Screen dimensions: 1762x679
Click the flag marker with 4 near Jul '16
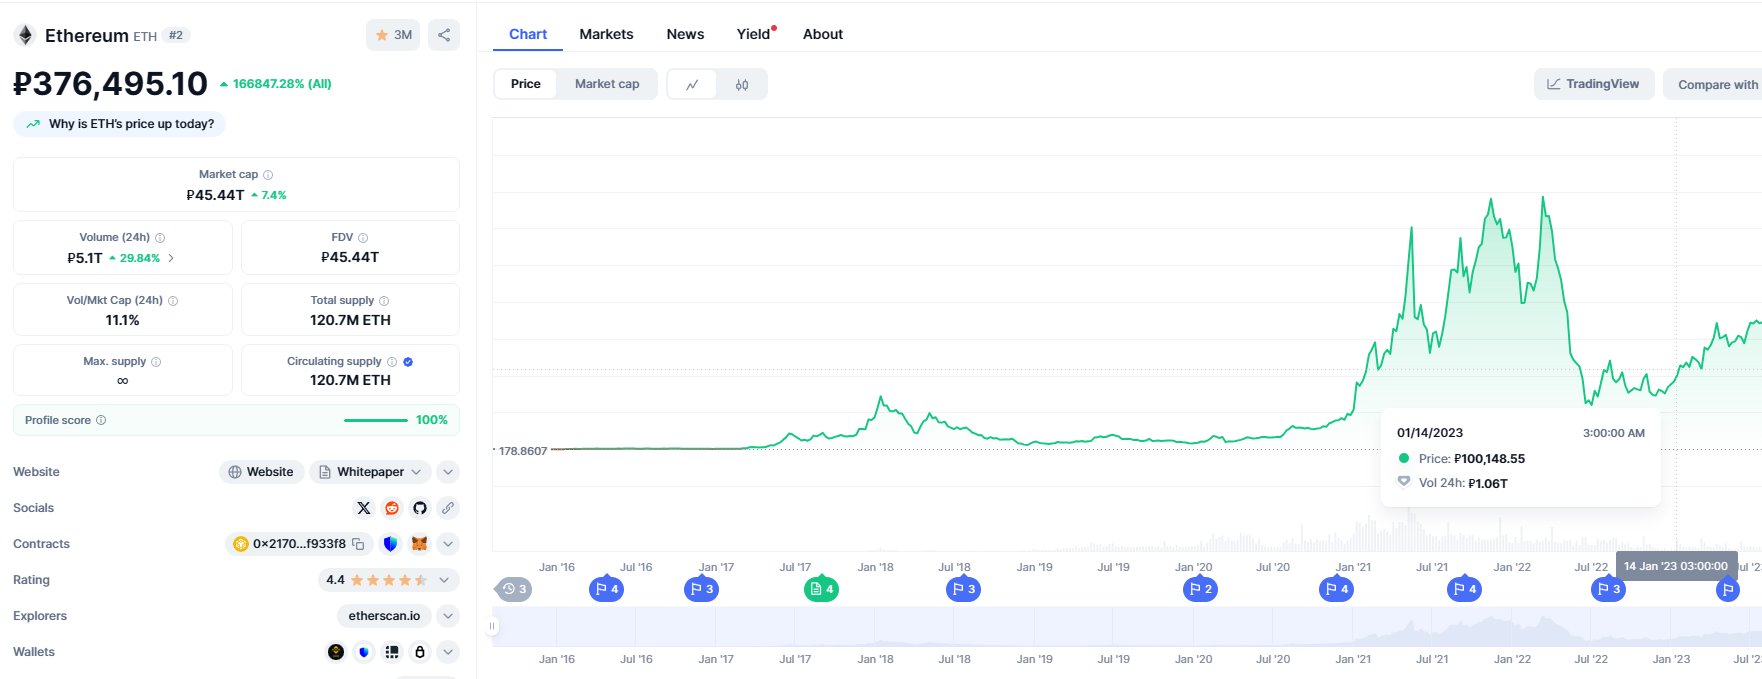[606, 589]
